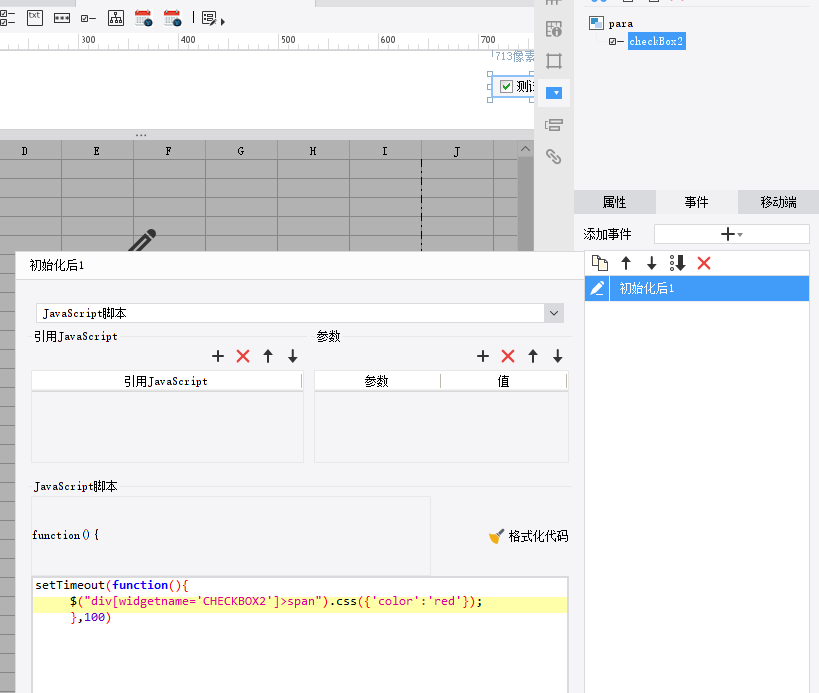819x693 pixels.
Task: Open the cell attributes sidebar icon
Action: click(554, 29)
